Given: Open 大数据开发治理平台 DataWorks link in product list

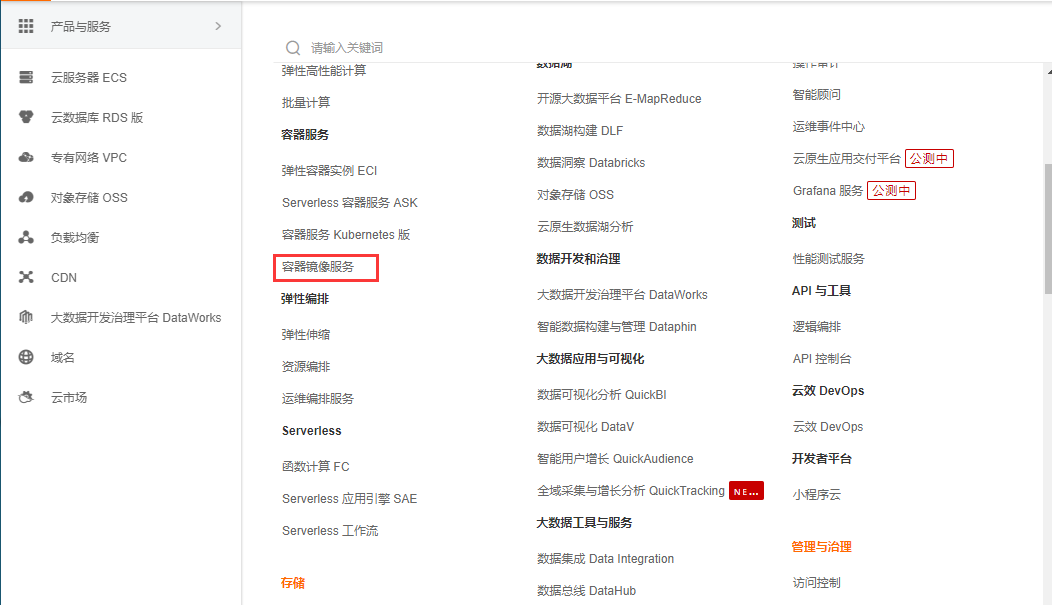Looking at the screenshot, I should click(622, 295).
